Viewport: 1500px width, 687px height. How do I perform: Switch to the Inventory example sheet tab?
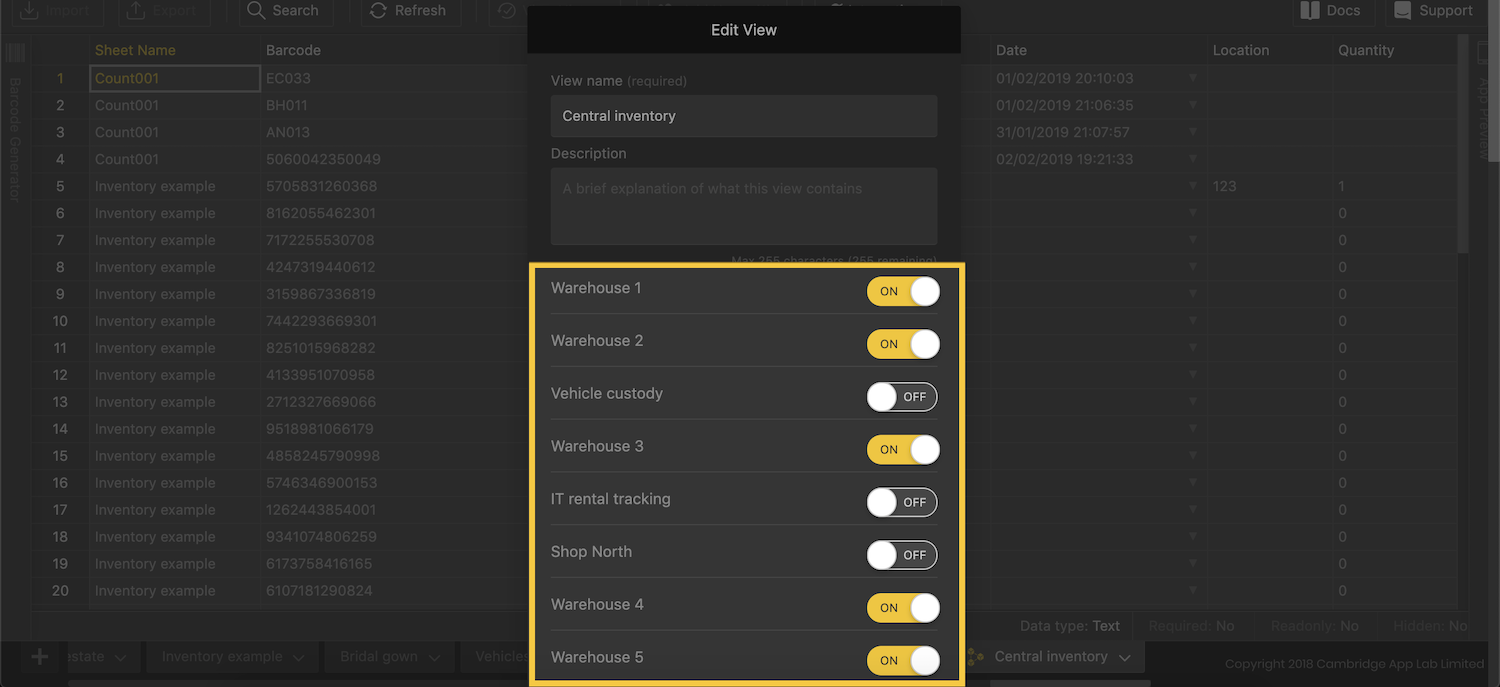click(x=222, y=657)
